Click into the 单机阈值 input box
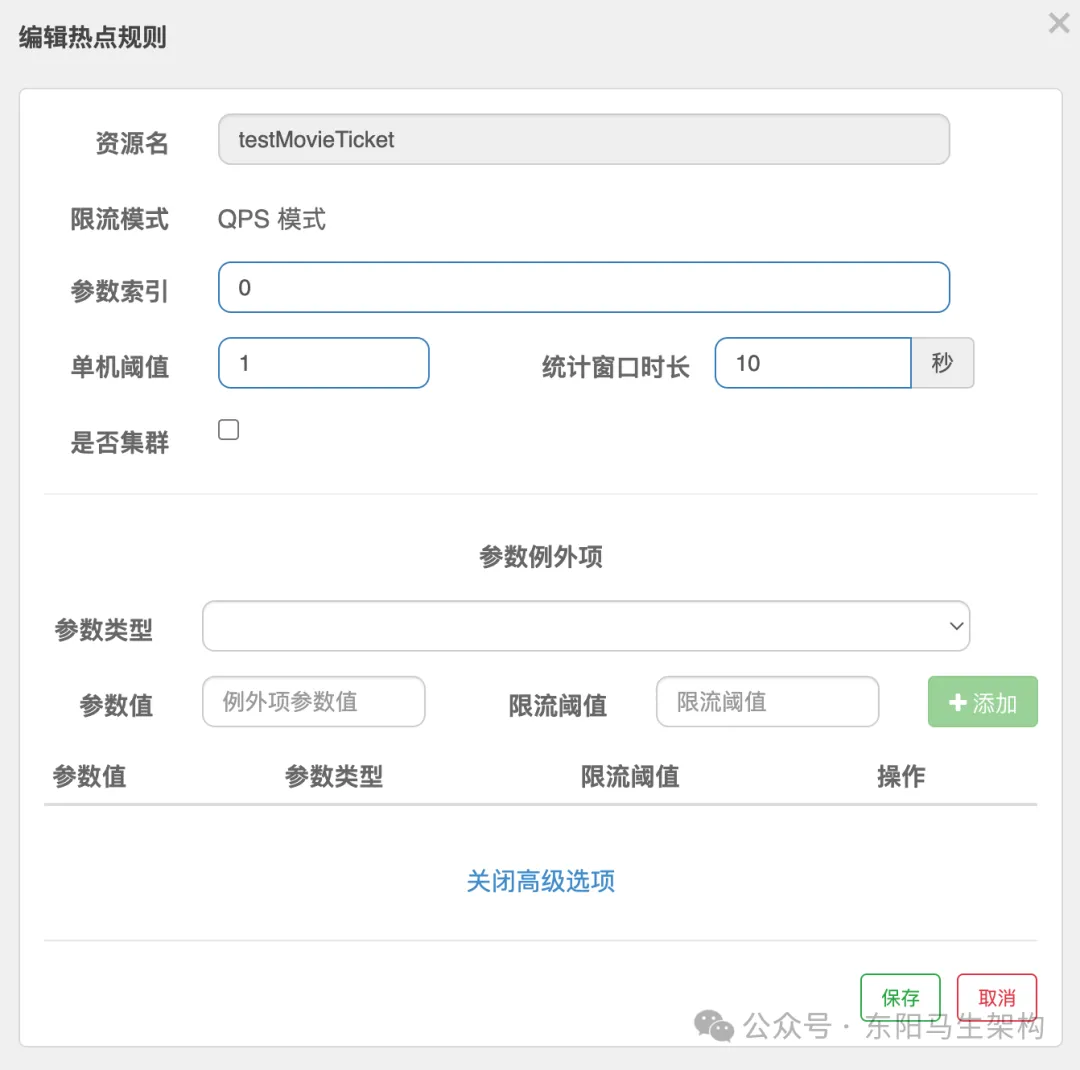 [x=323, y=363]
